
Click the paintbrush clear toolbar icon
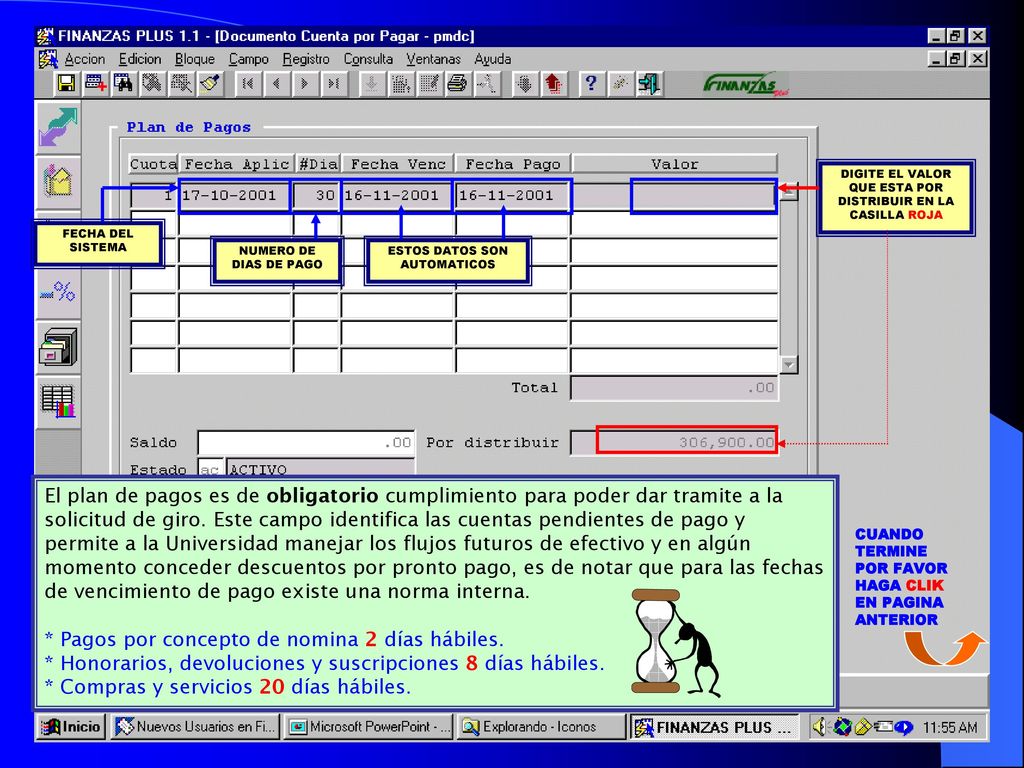[x=210, y=84]
